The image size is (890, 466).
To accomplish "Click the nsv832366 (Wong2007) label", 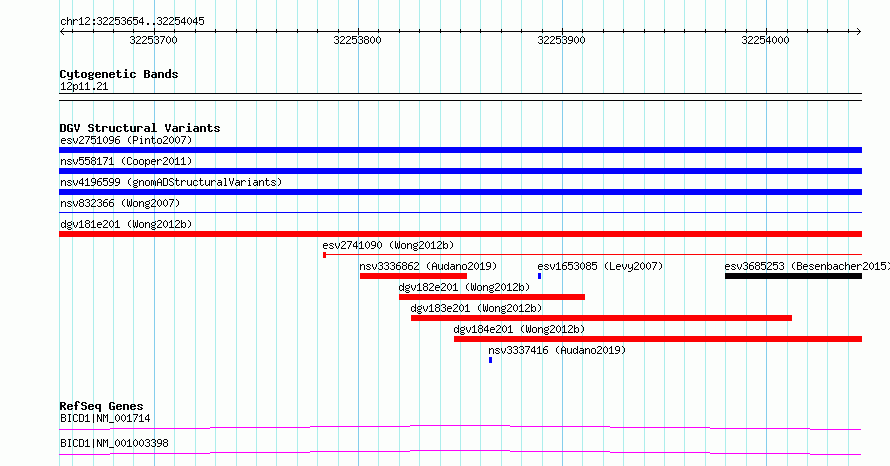I will tap(120, 203).
